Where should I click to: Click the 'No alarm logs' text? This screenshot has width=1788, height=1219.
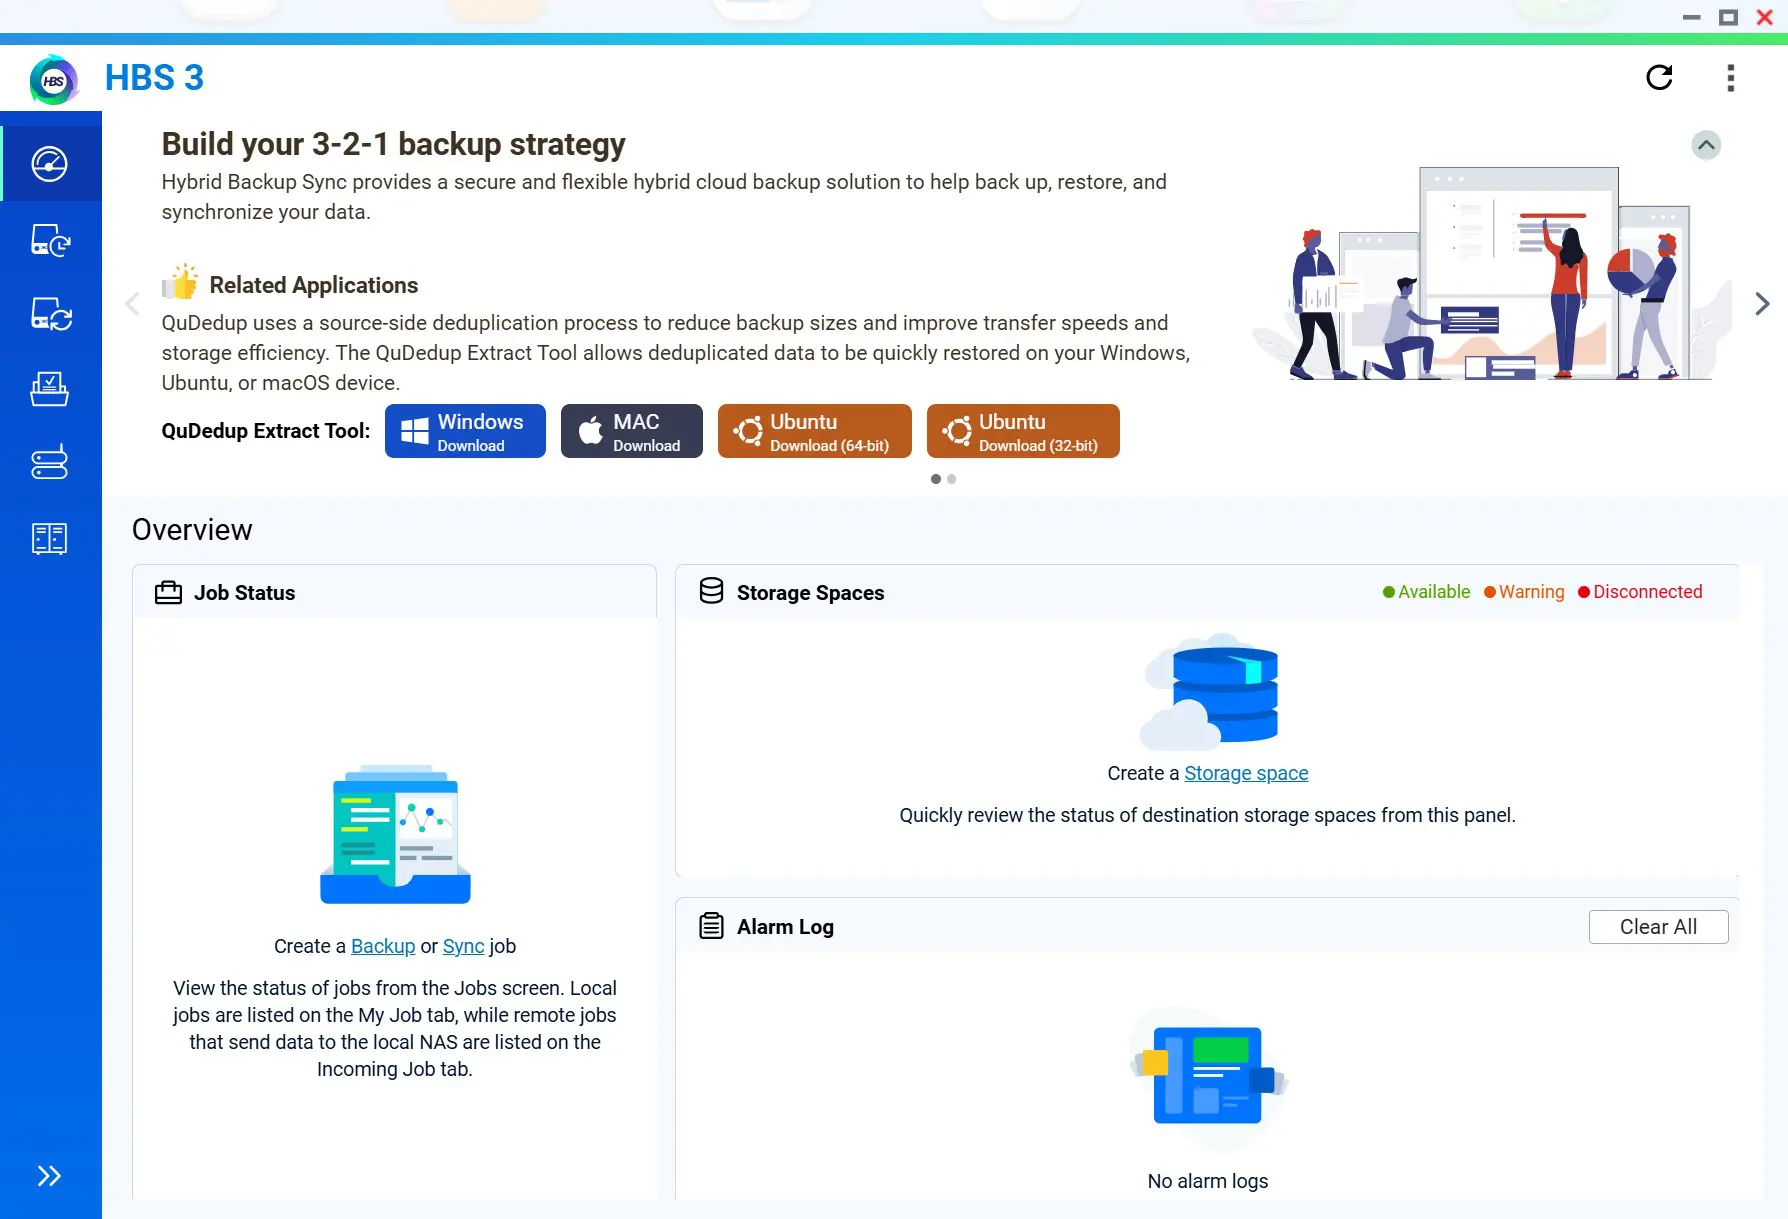click(1208, 1181)
